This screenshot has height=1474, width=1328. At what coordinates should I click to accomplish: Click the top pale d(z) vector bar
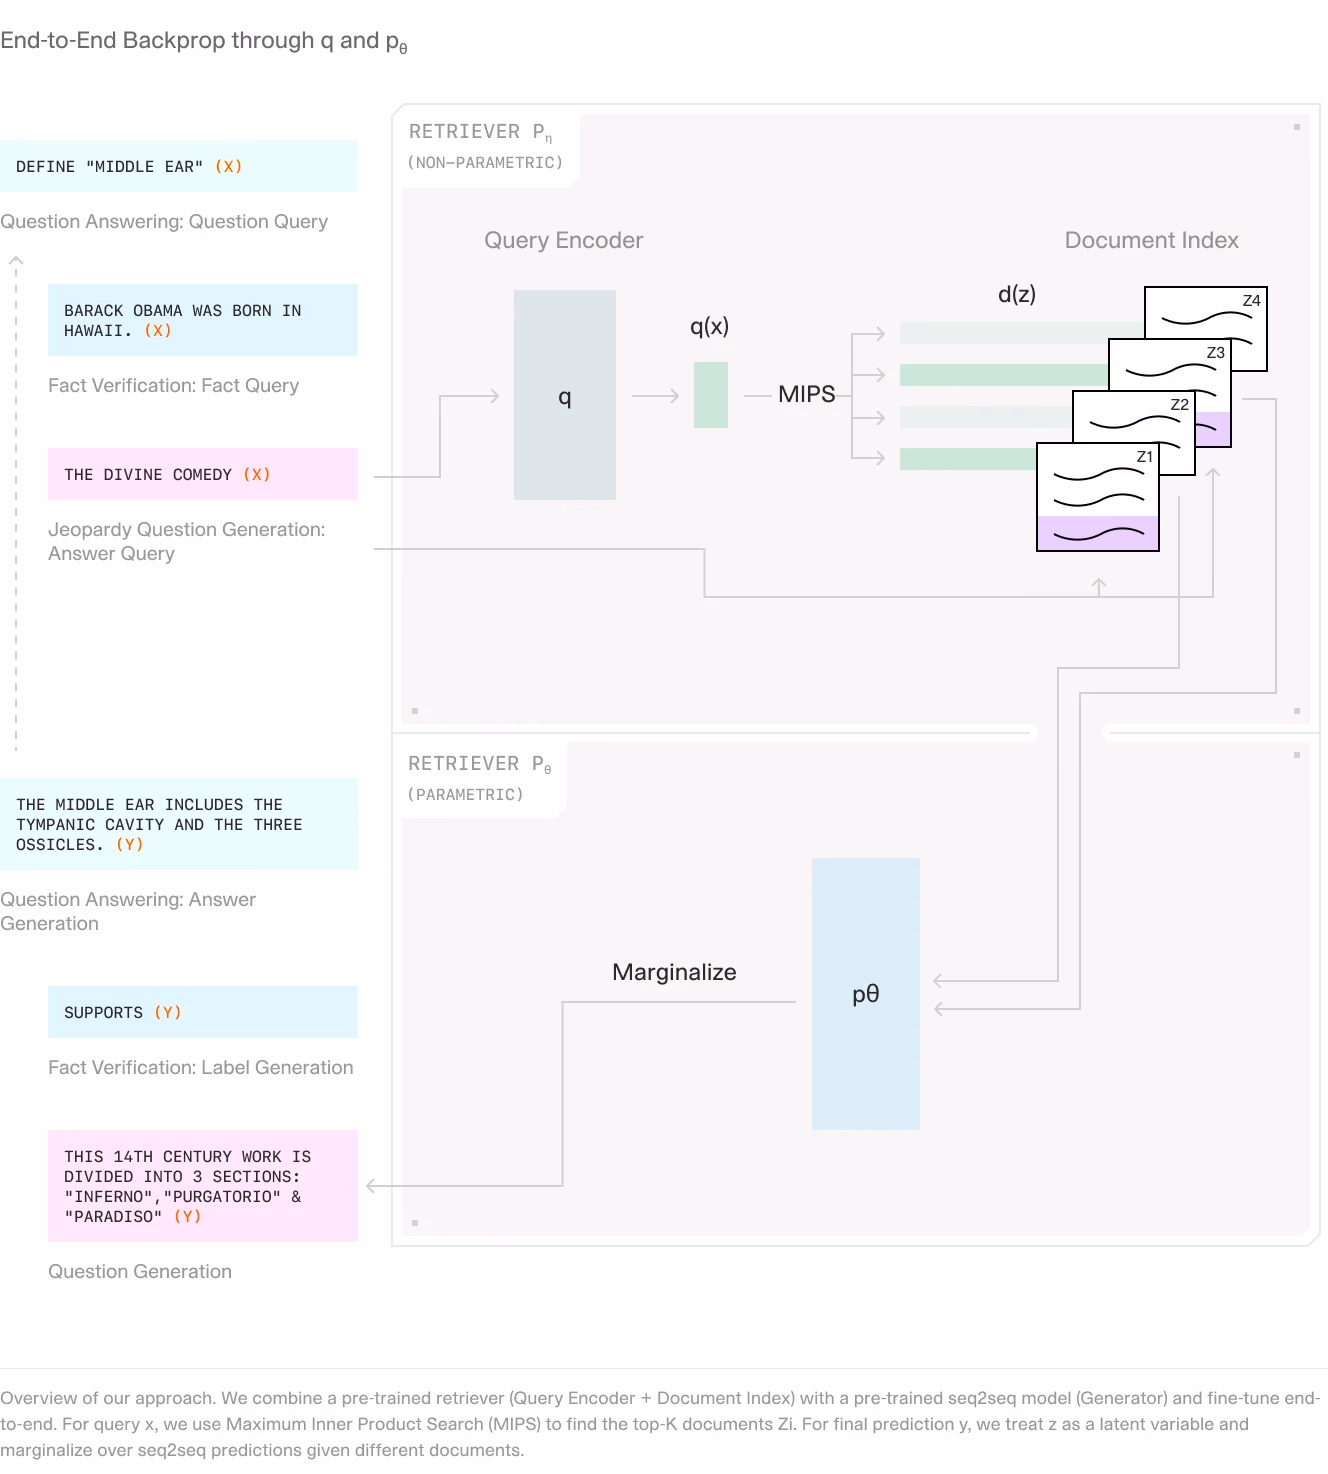(x=1022, y=333)
